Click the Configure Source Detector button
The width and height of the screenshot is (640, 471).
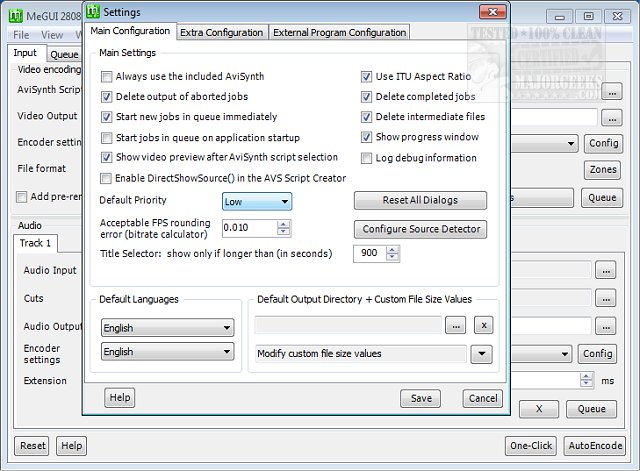pyautogui.click(x=420, y=229)
